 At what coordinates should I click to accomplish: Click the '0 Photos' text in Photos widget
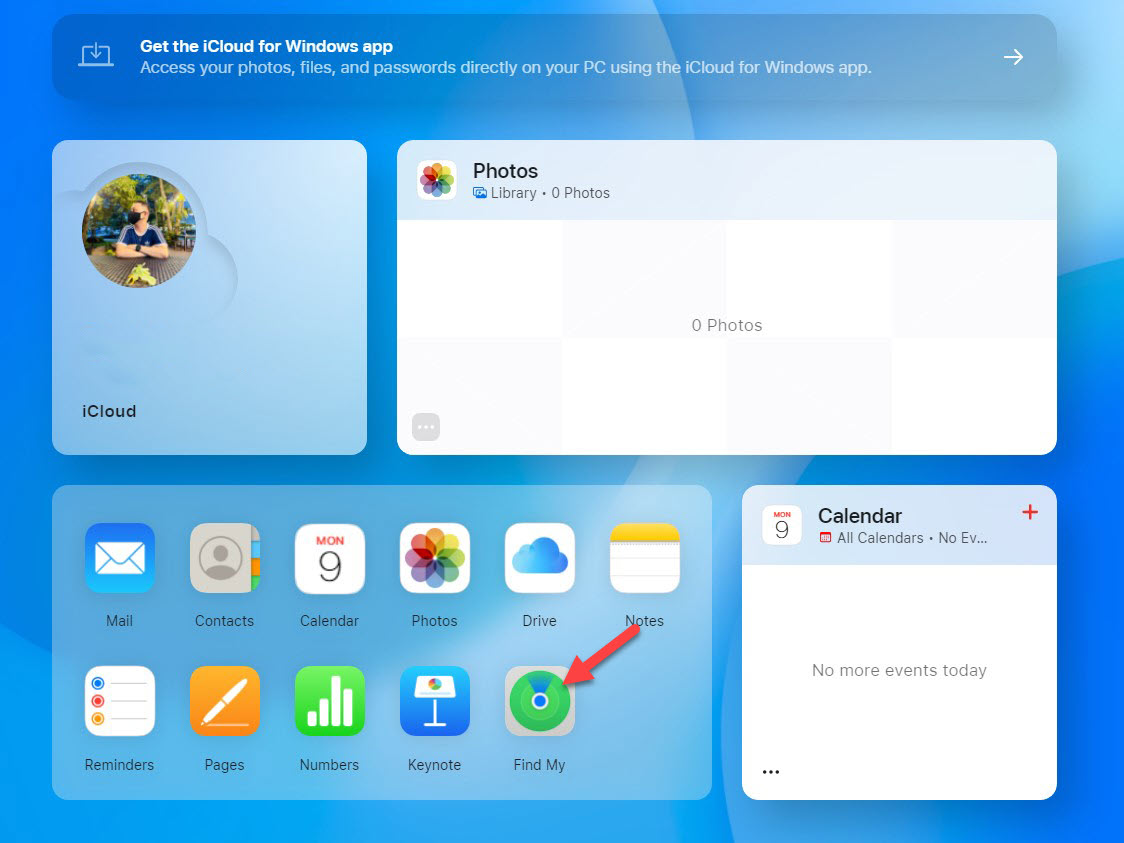pos(727,325)
